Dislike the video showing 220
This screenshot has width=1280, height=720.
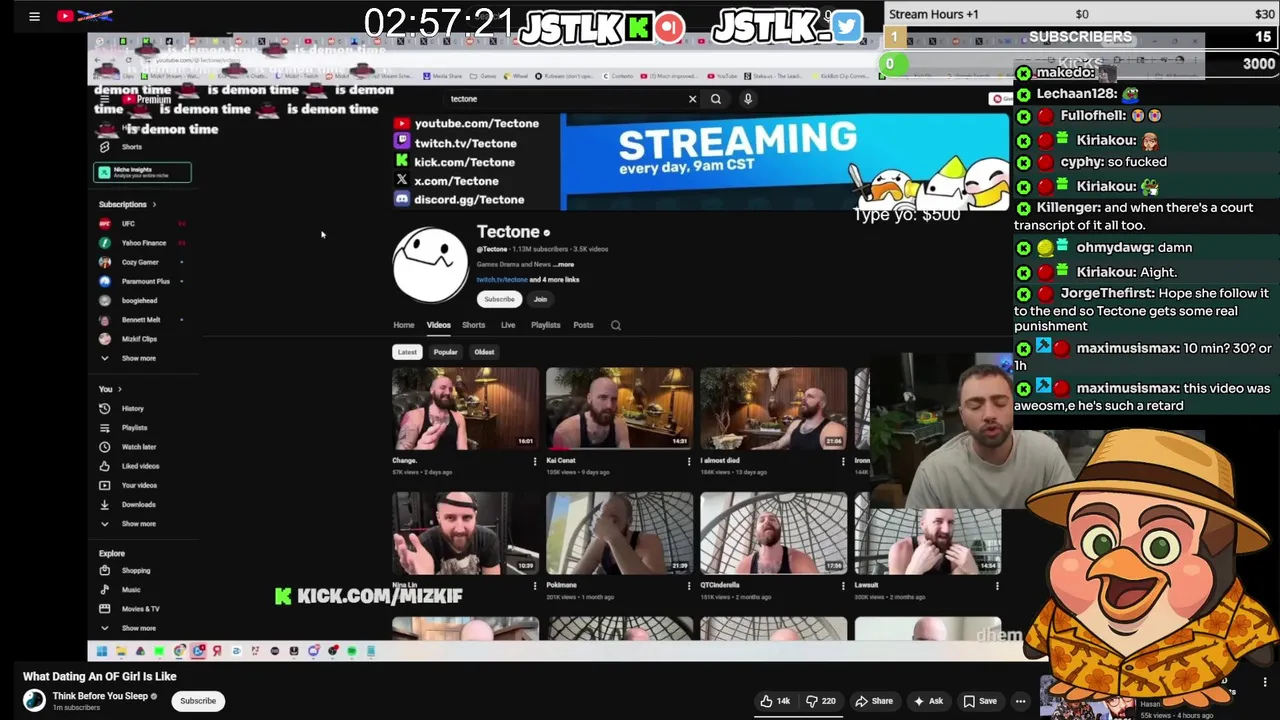[822, 701]
